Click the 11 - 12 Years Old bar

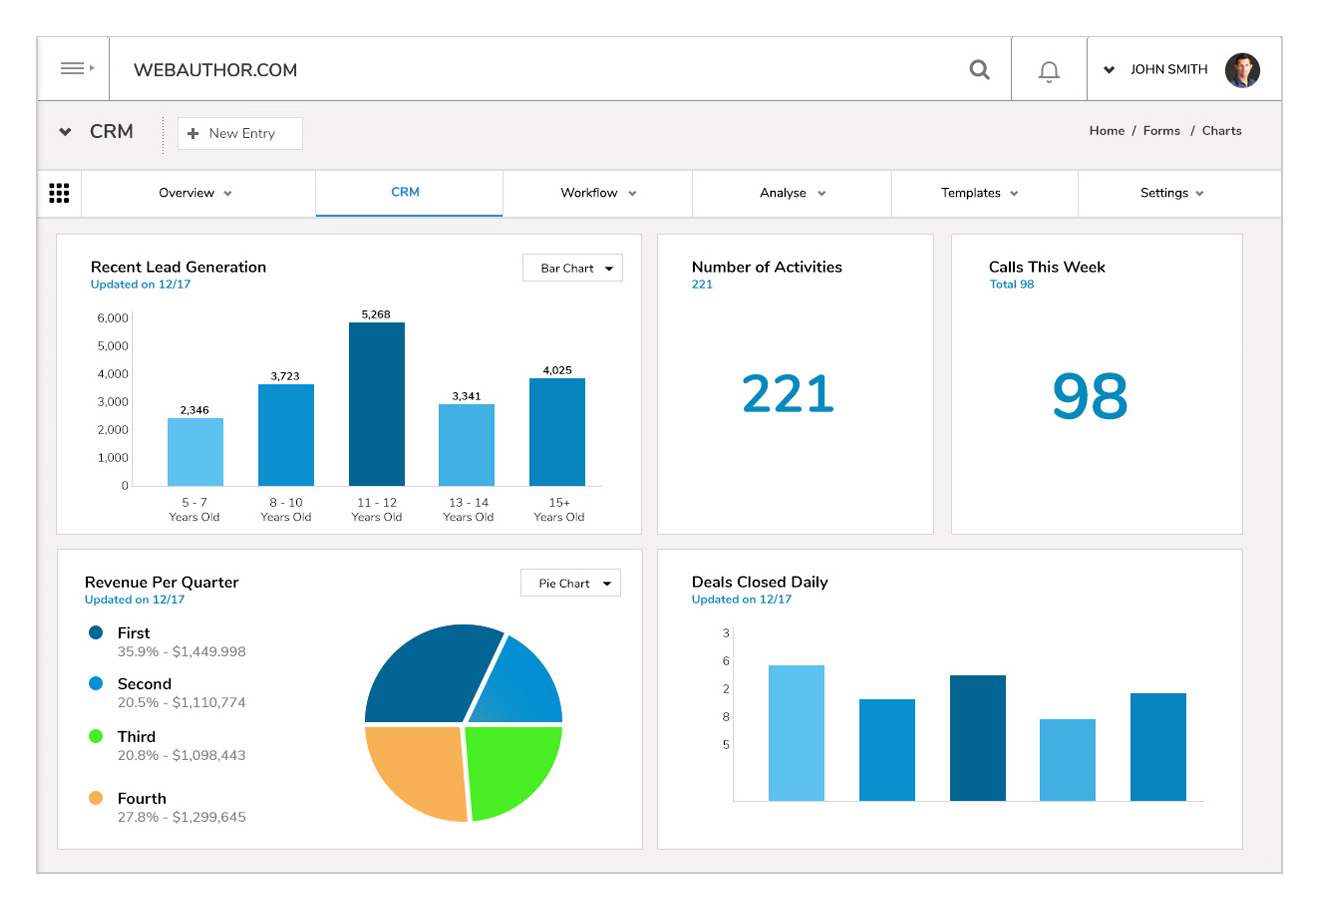376,404
